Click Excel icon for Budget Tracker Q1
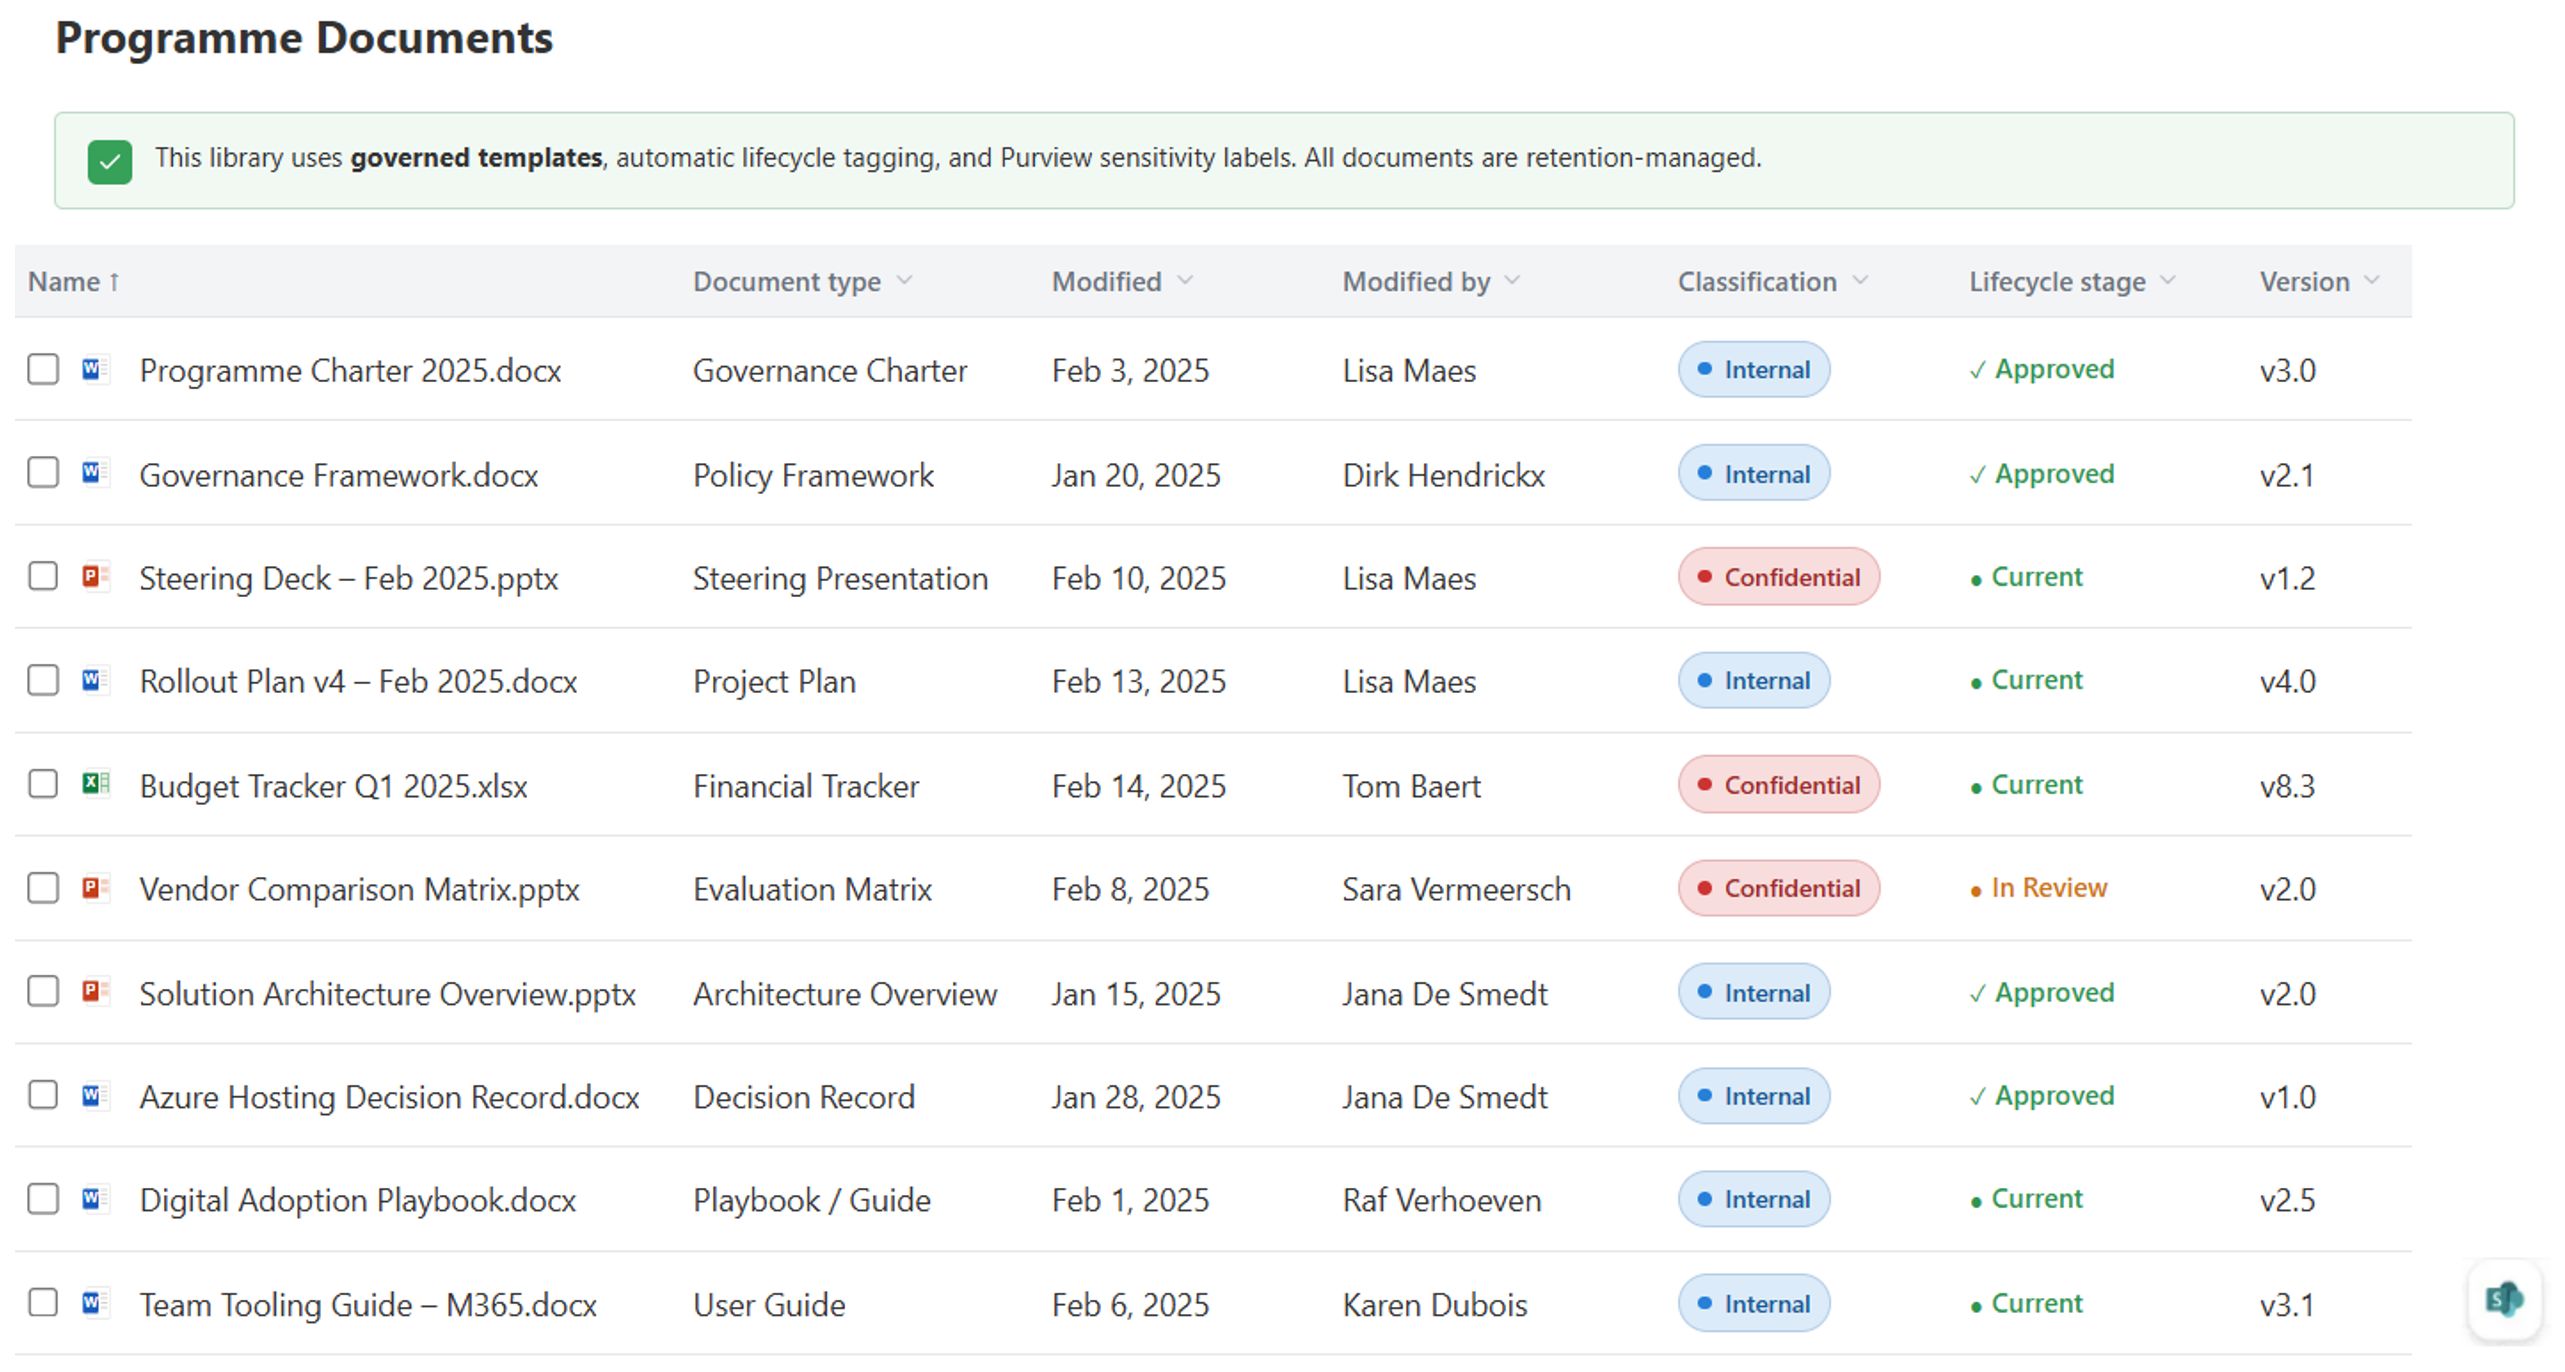Image resolution: width=2565 pixels, height=1372 pixels. 94,784
